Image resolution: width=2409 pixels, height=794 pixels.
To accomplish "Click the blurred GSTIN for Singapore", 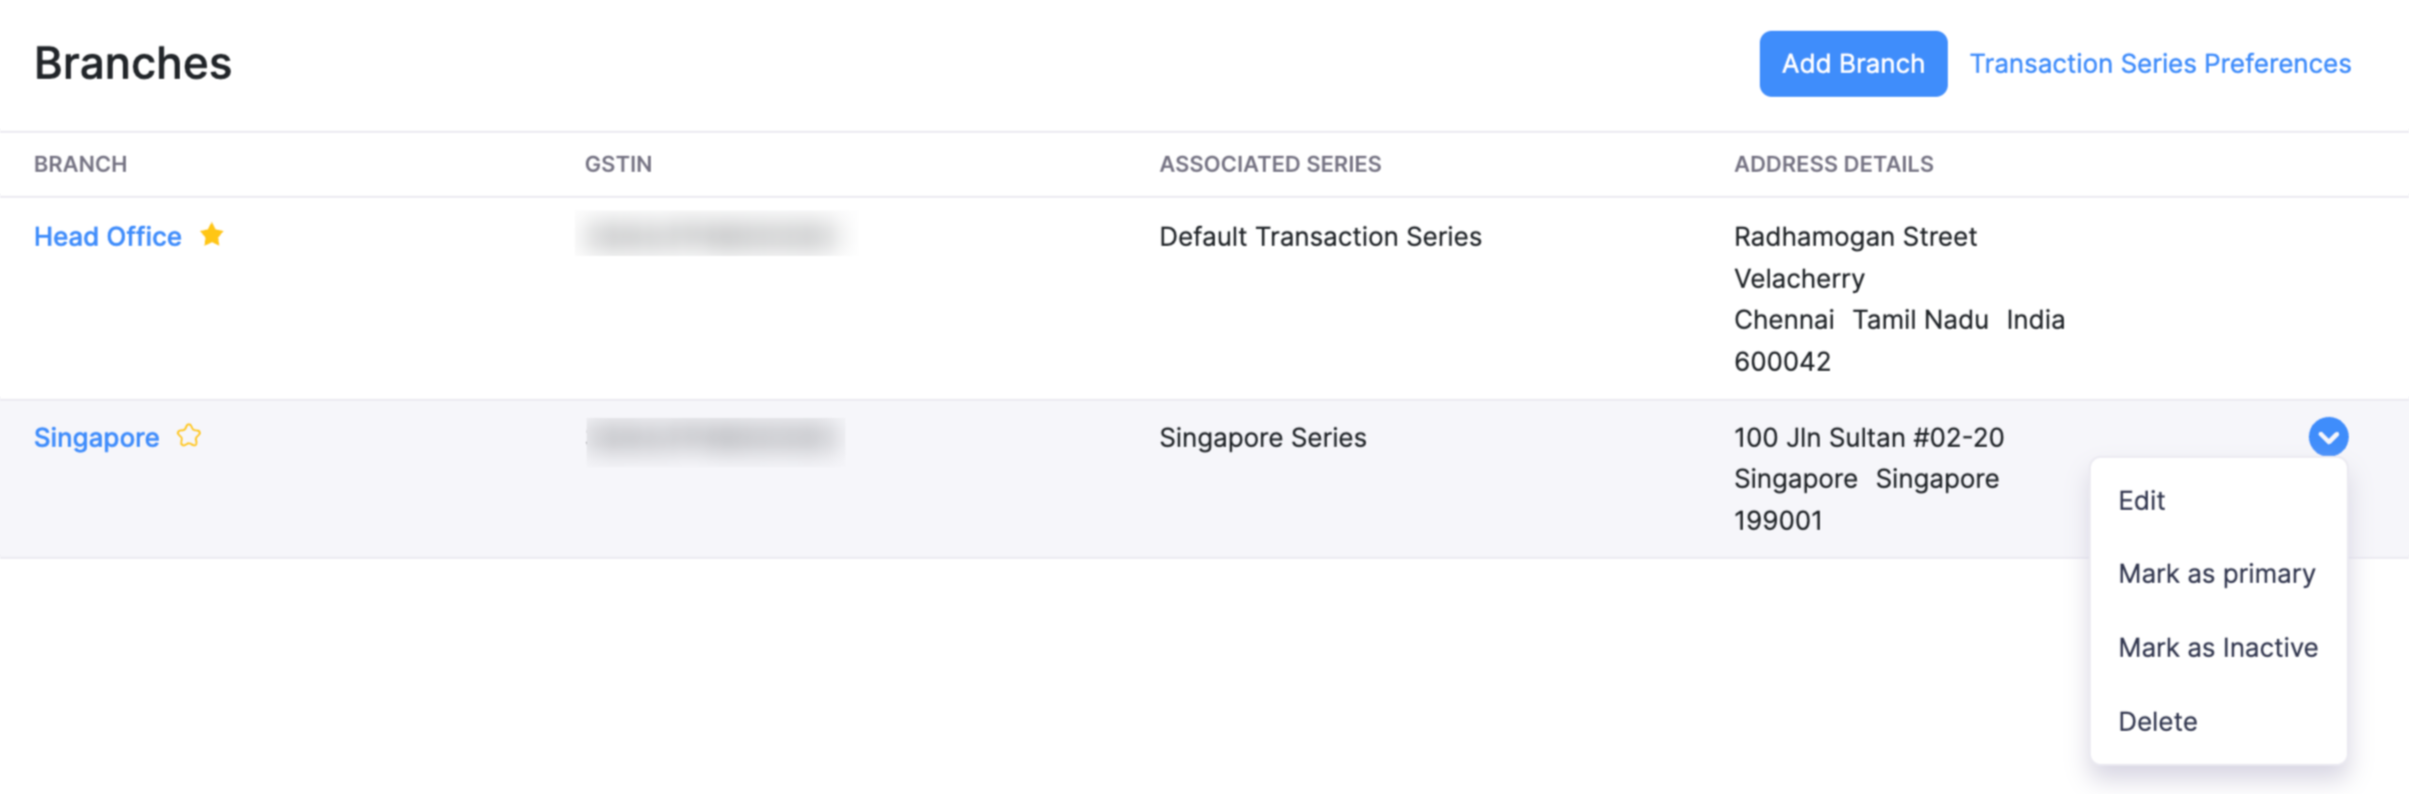I will click(x=714, y=438).
